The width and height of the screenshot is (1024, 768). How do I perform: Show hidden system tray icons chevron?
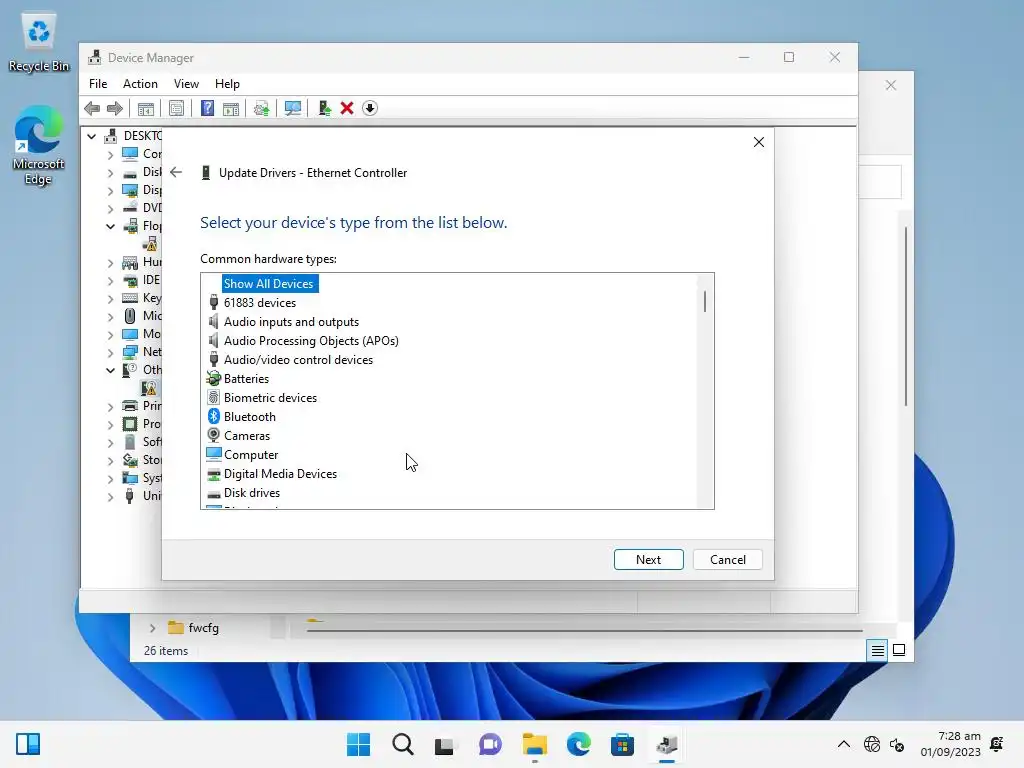(x=844, y=744)
